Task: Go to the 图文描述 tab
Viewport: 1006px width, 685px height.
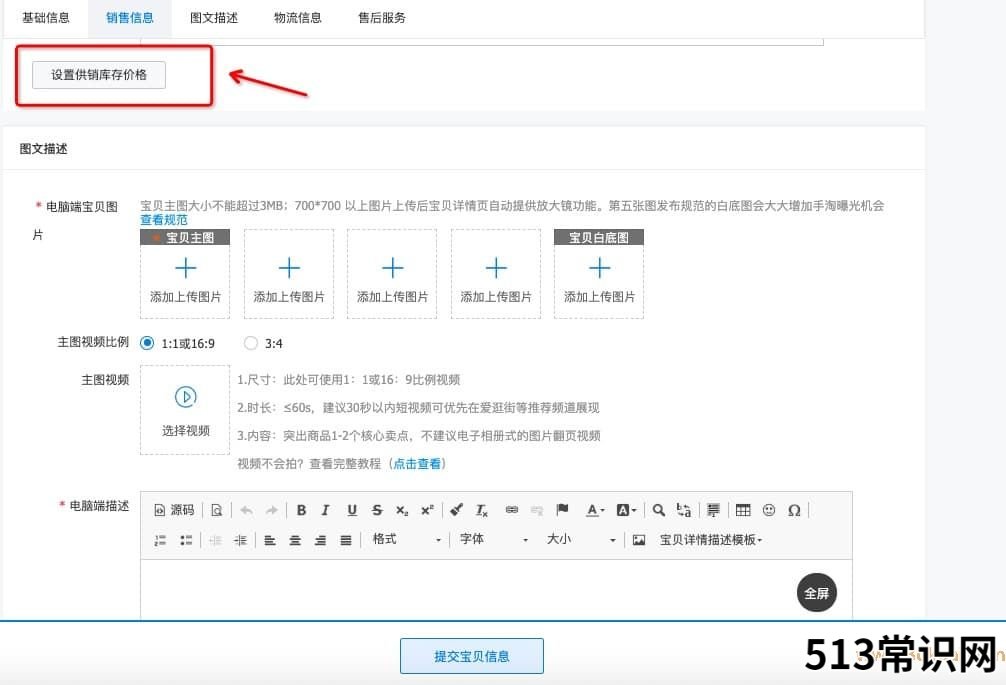Action: click(x=214, y=18)
